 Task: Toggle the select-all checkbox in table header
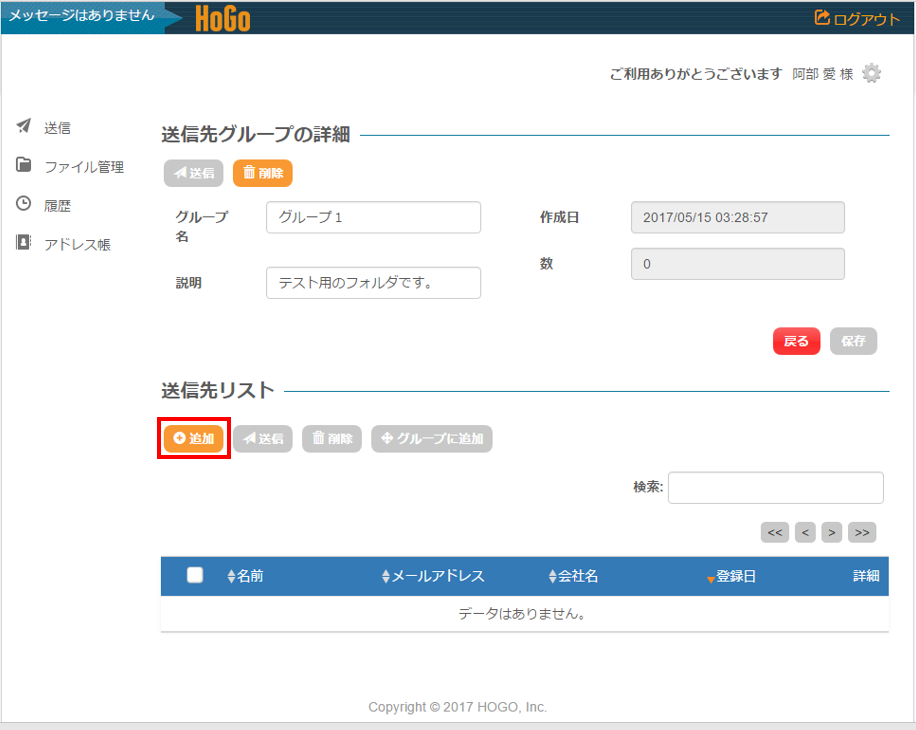coord(195,575)
